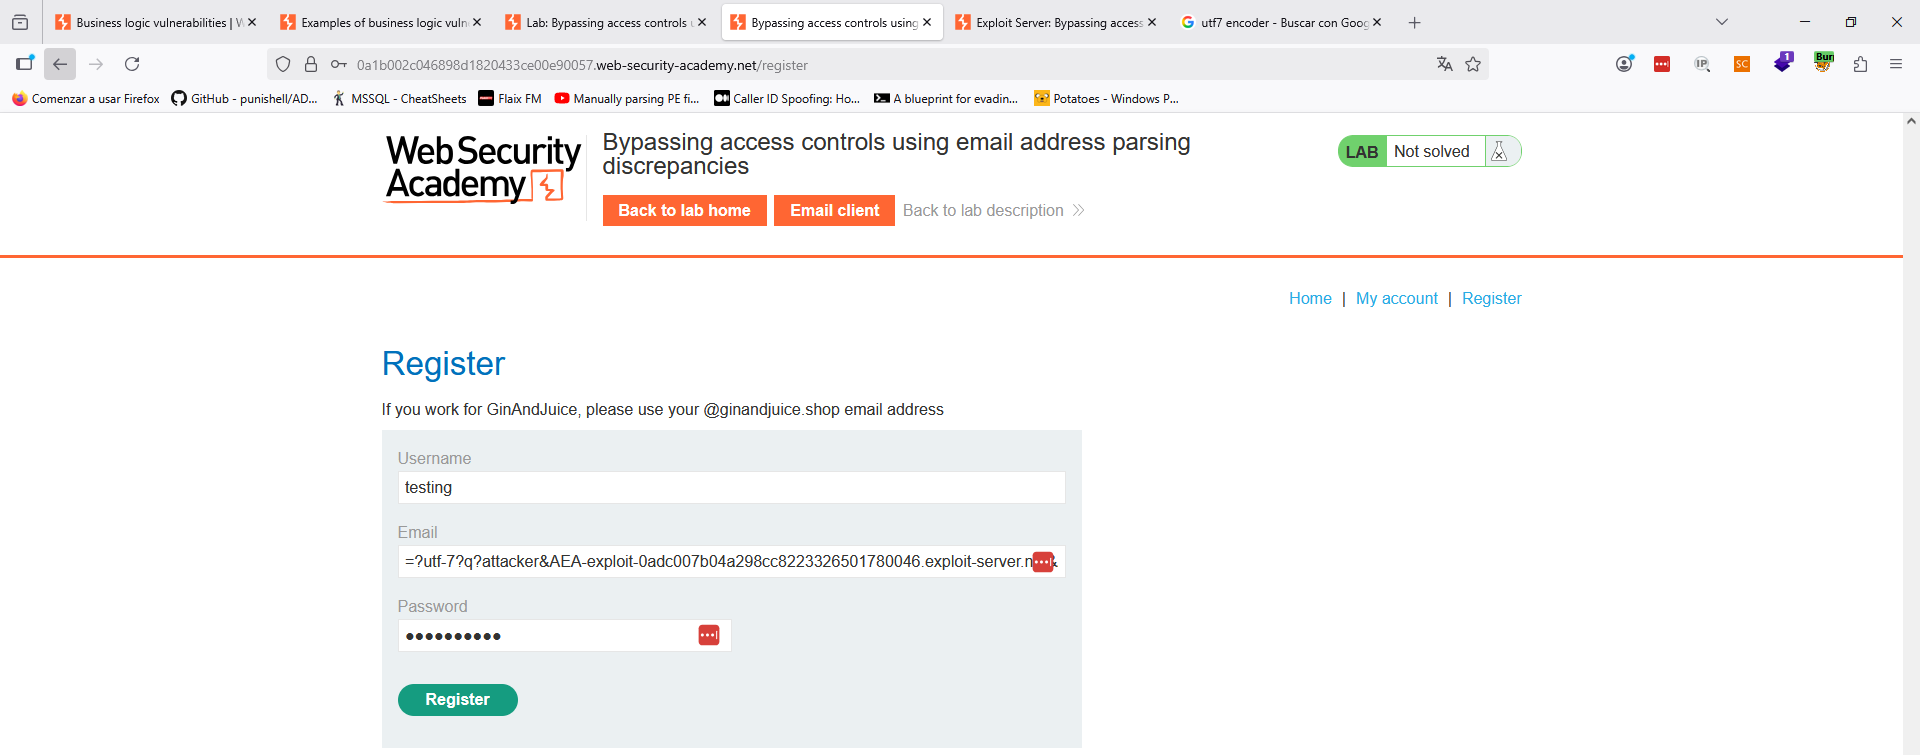This screenshot has height=755, width=1920.
Task: Bookmark this page with star icon
Action: pyautogui.click(x=1473, y=64)
